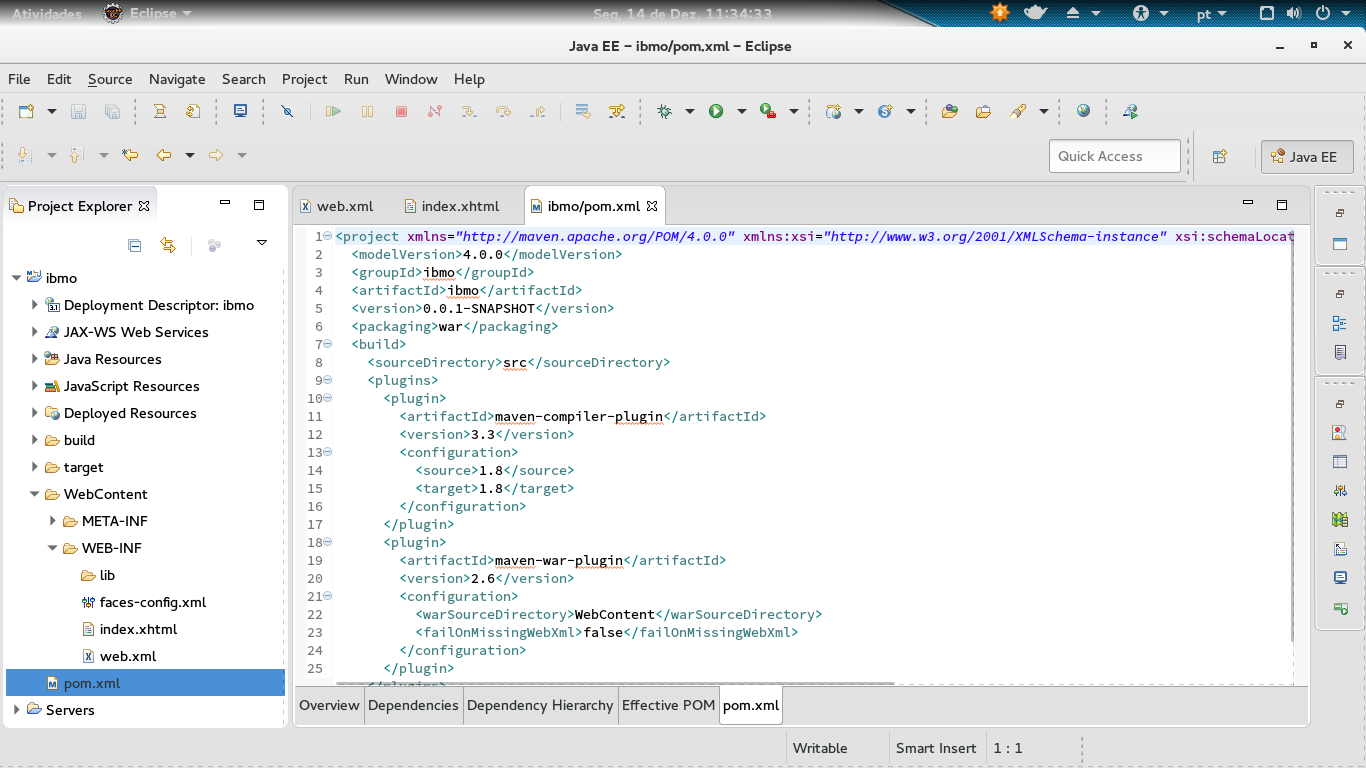Click the Save All icon
This screenshot has height=768, width=1366.
click(x=112, y=112)
